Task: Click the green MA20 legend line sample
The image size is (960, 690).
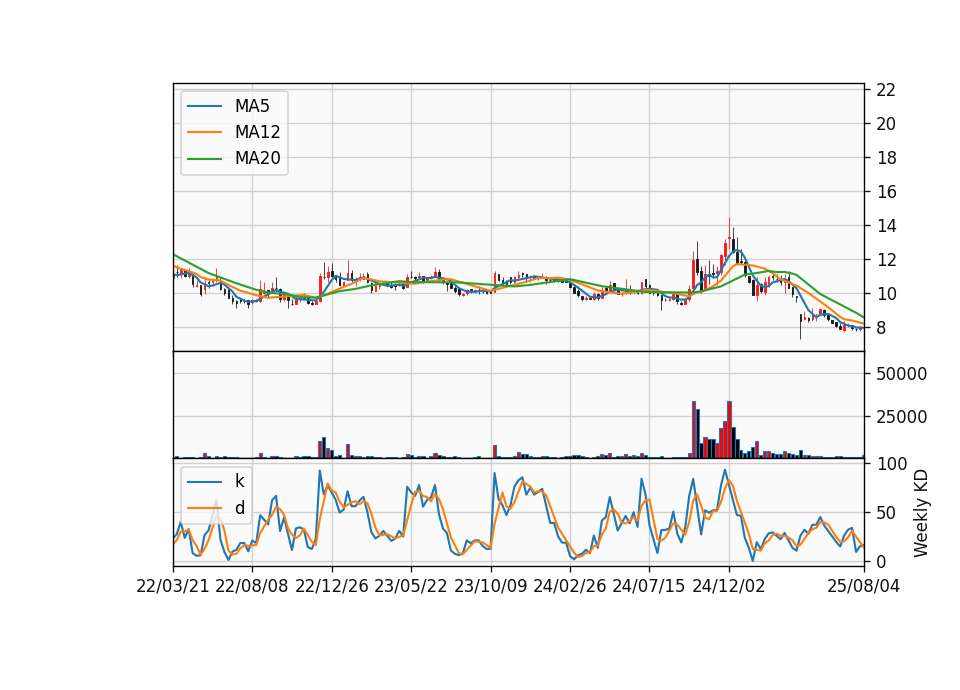Action: click(204, 159)
